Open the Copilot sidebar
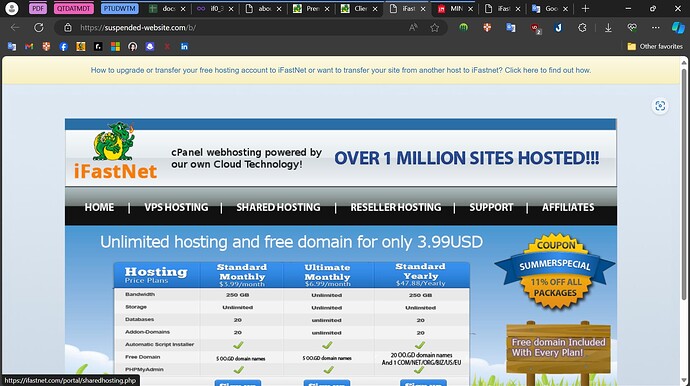 coord(678,27)
